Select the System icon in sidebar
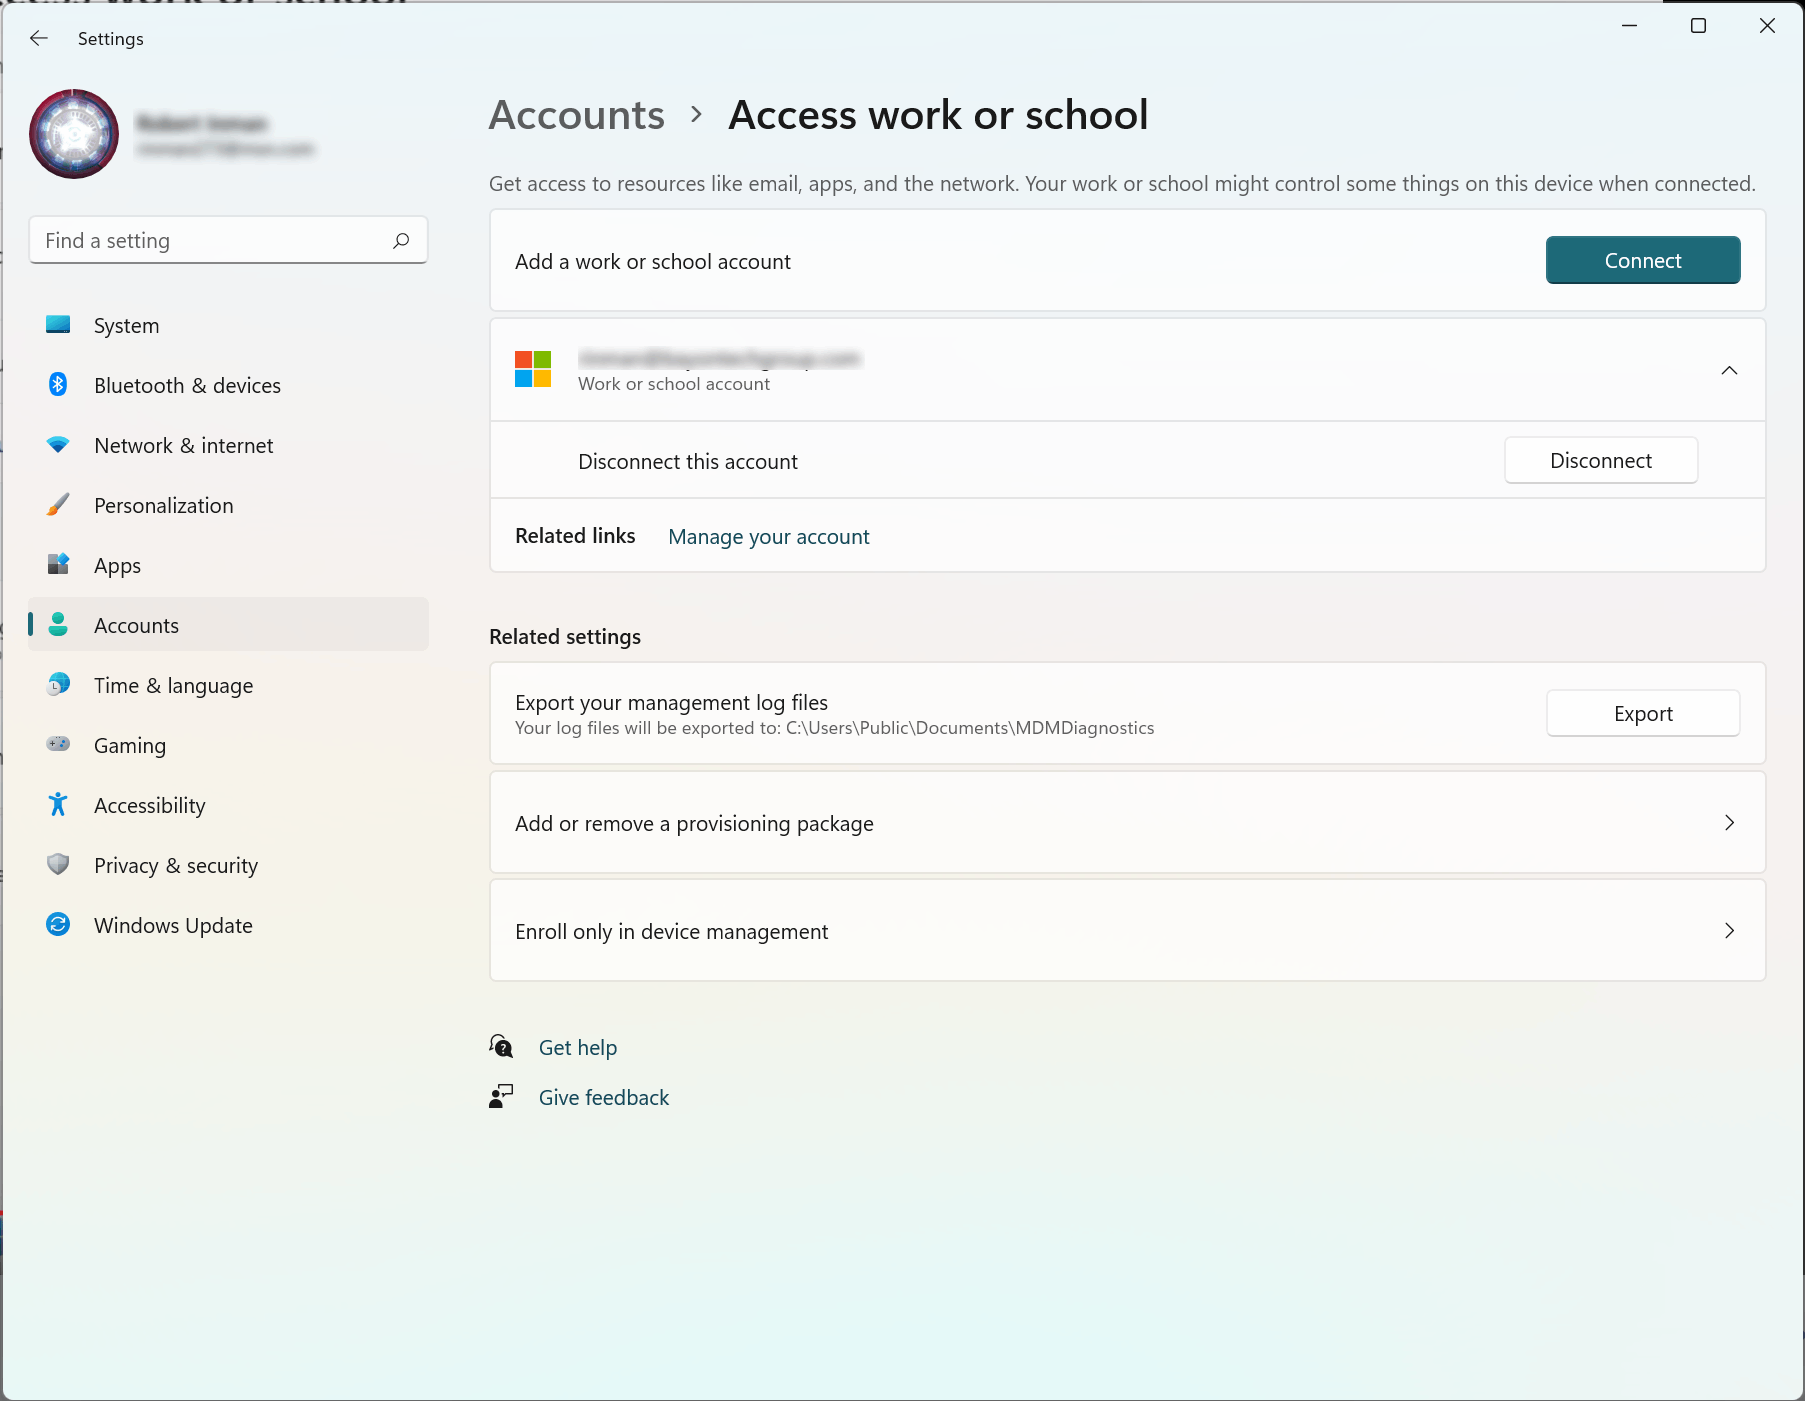The image size is (1805, 1401). pos(58,325)
